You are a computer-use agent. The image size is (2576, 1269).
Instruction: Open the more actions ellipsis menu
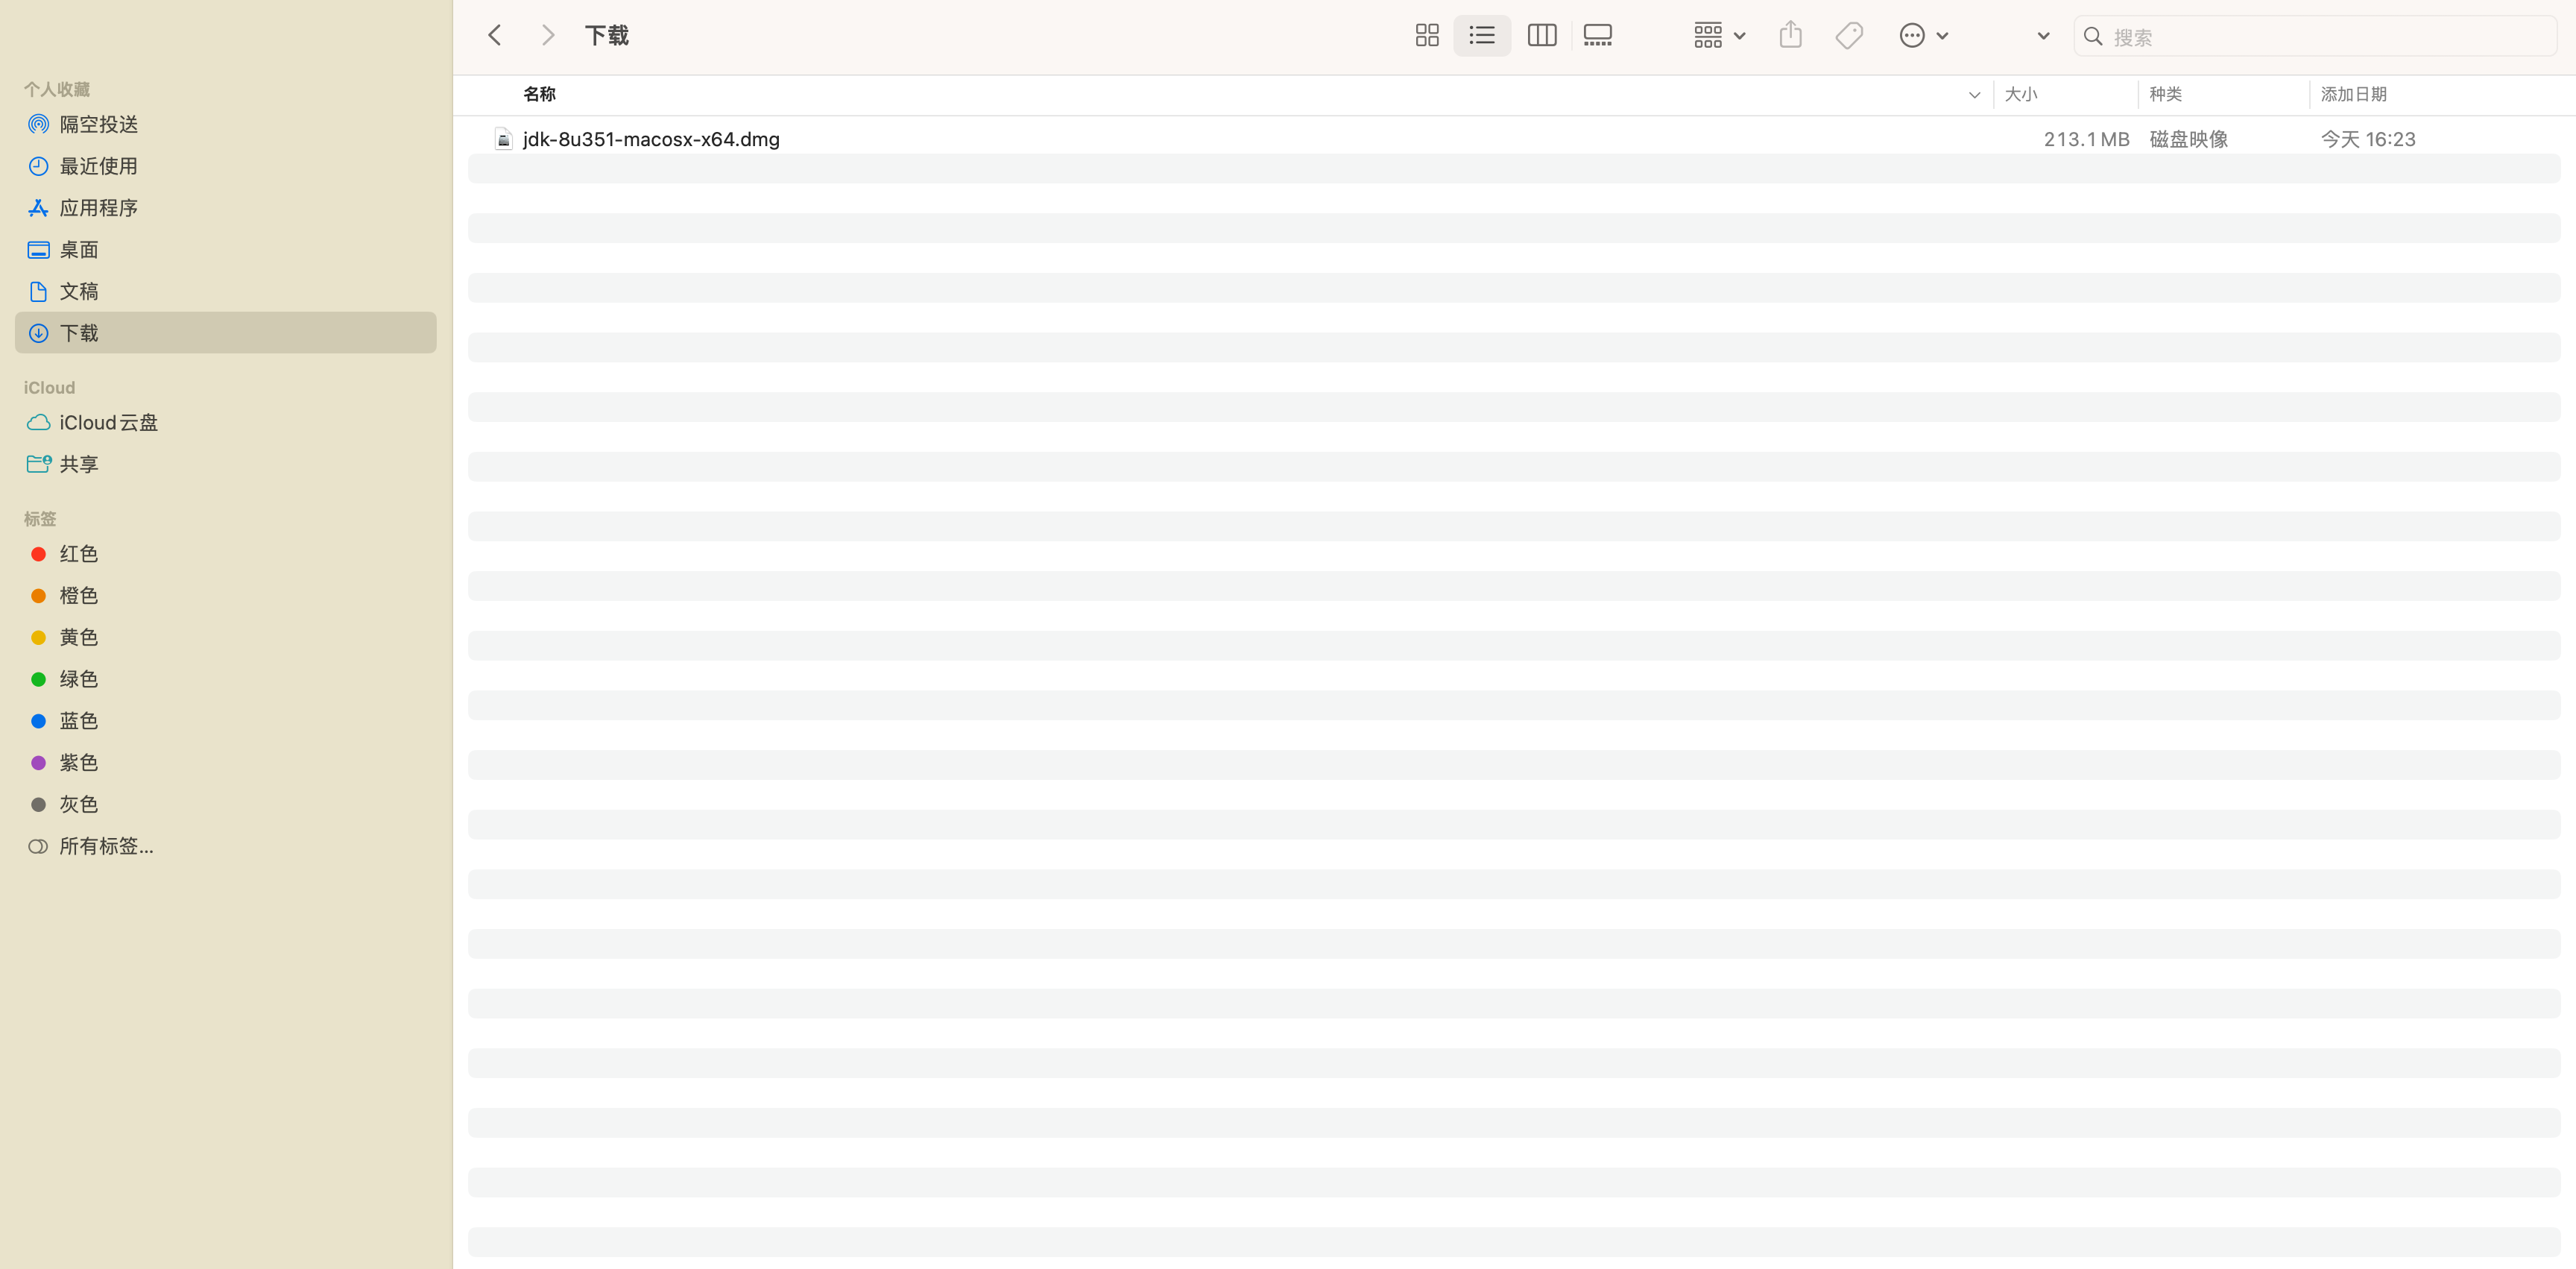point(1923,36)
